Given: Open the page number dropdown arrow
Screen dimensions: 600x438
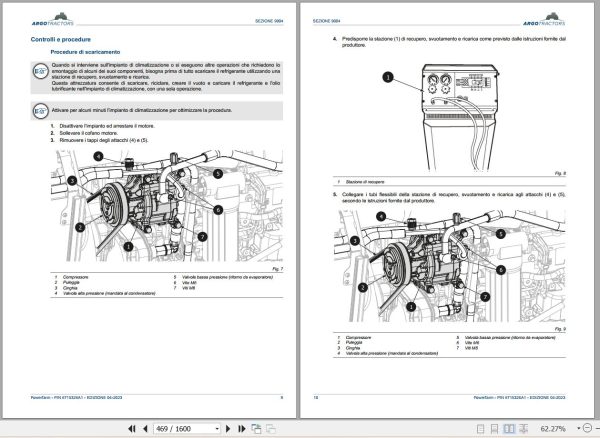Looking at the screenshot, I should pos(217,429).
